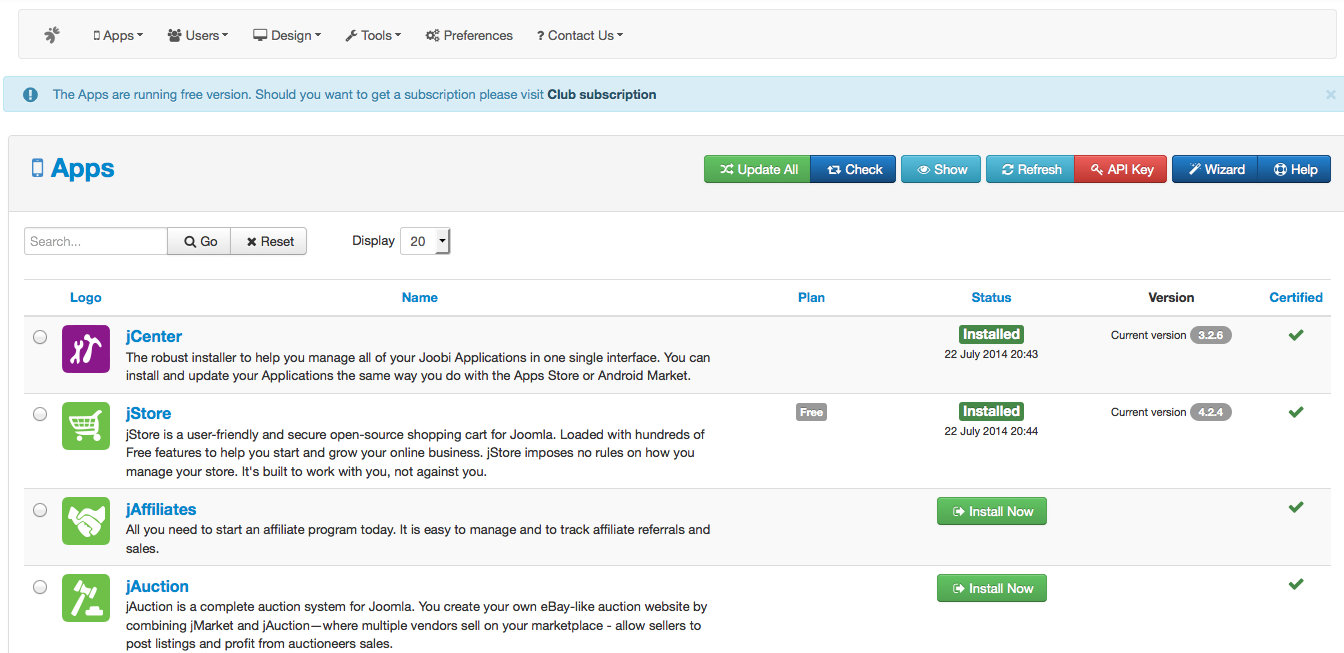Image resolution: width=1344 pixels, height=653 pixels.
Task: Open the jStore app link
Action: [x=148, y=413]
